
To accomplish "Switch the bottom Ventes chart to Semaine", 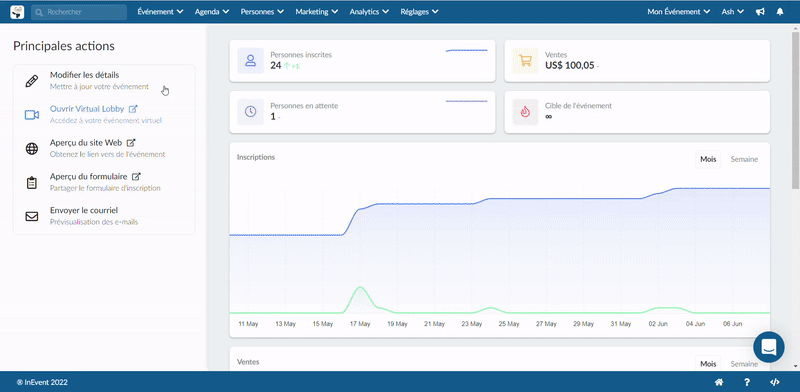I will [x=744, y=364].
